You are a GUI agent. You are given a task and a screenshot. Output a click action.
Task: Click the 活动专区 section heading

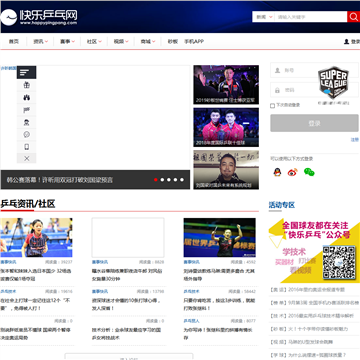(x=282, y=205)
